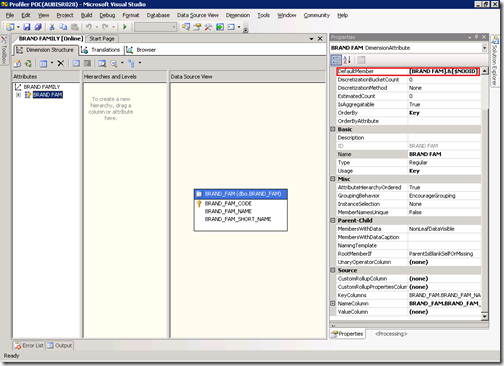Click the green arrow Deploy toolbar icon
Viewport: 504px width, 366px height.
pyautogui.click(x=220, y=27)
